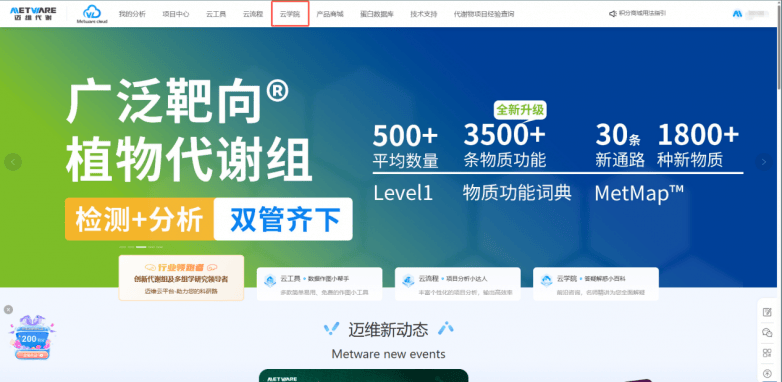The height and width of the screenshot is (382, 782).
Task: Click the floating 200 coupon gift image
Action: (32, 337)
